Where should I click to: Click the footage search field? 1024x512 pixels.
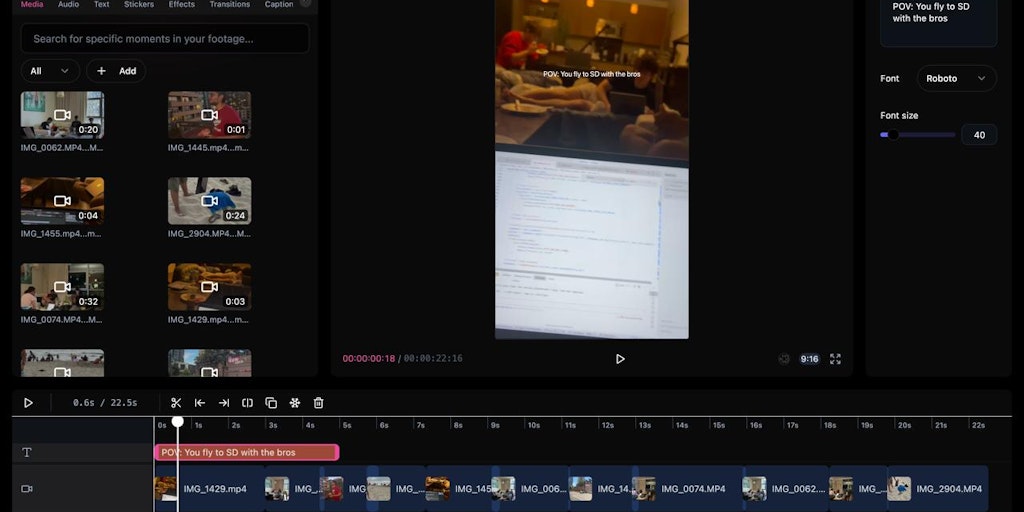click(165, 39)
